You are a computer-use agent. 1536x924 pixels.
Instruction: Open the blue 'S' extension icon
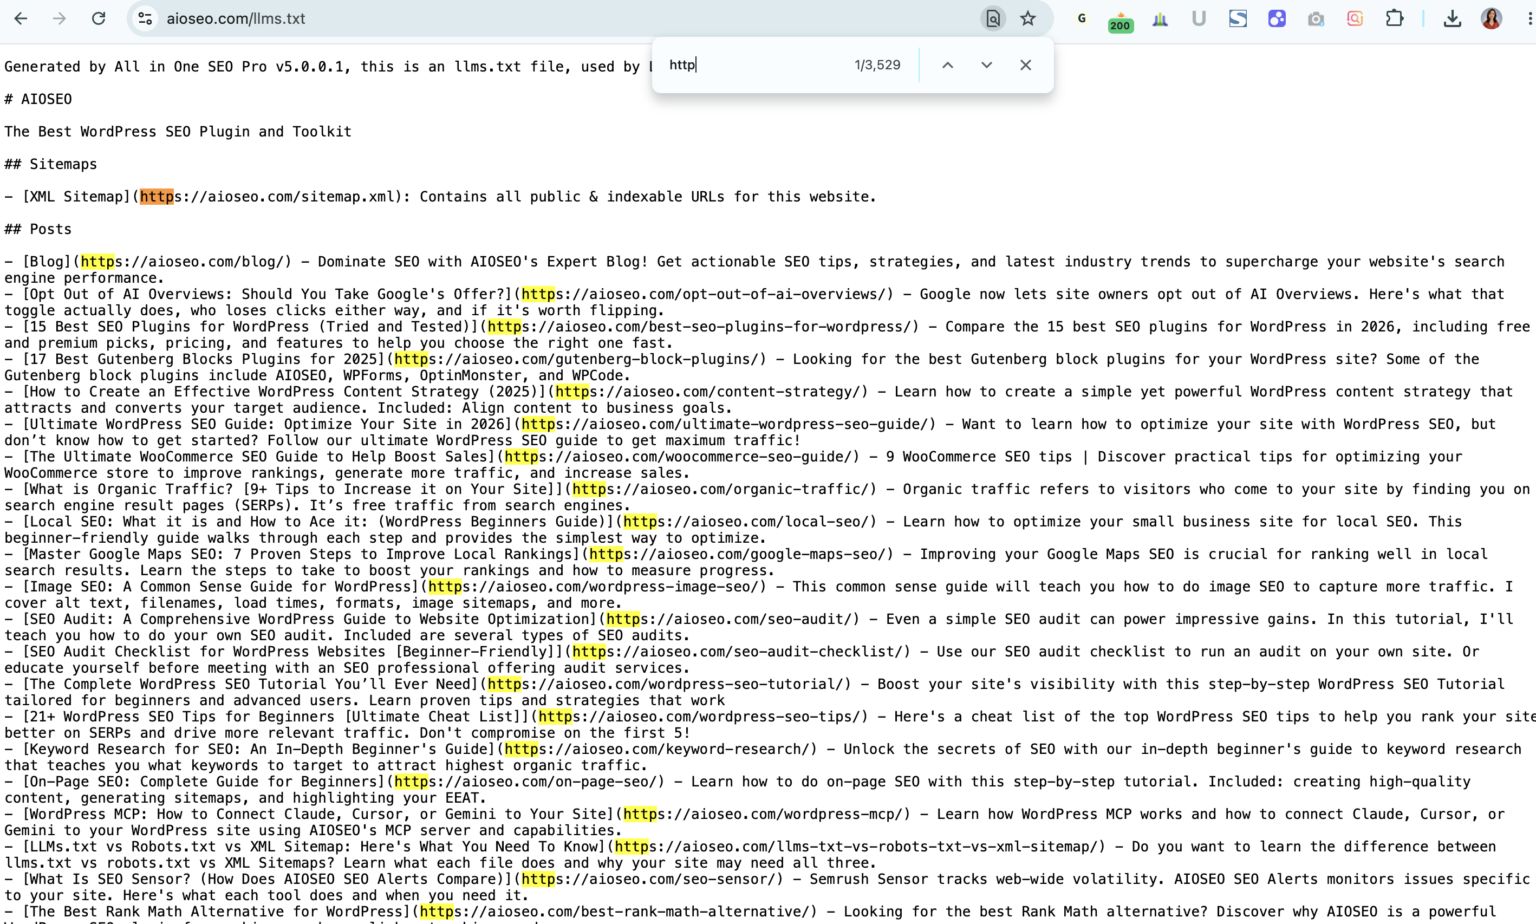click(1238, 18)
